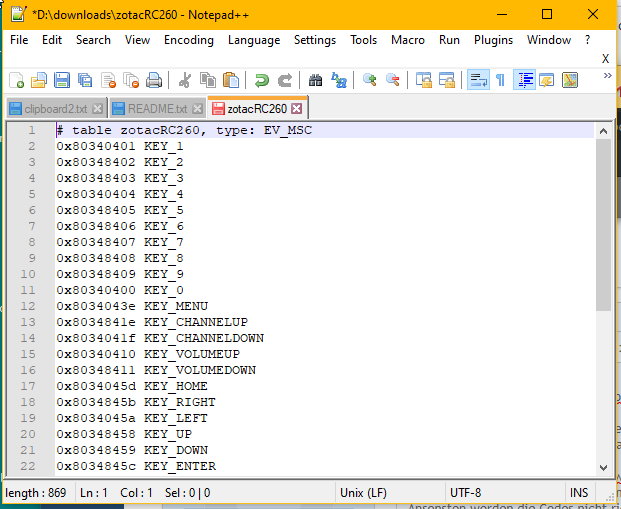The image size is (621, 509).
Task: Open the Search menu
Action: click(x=93, y=40)
